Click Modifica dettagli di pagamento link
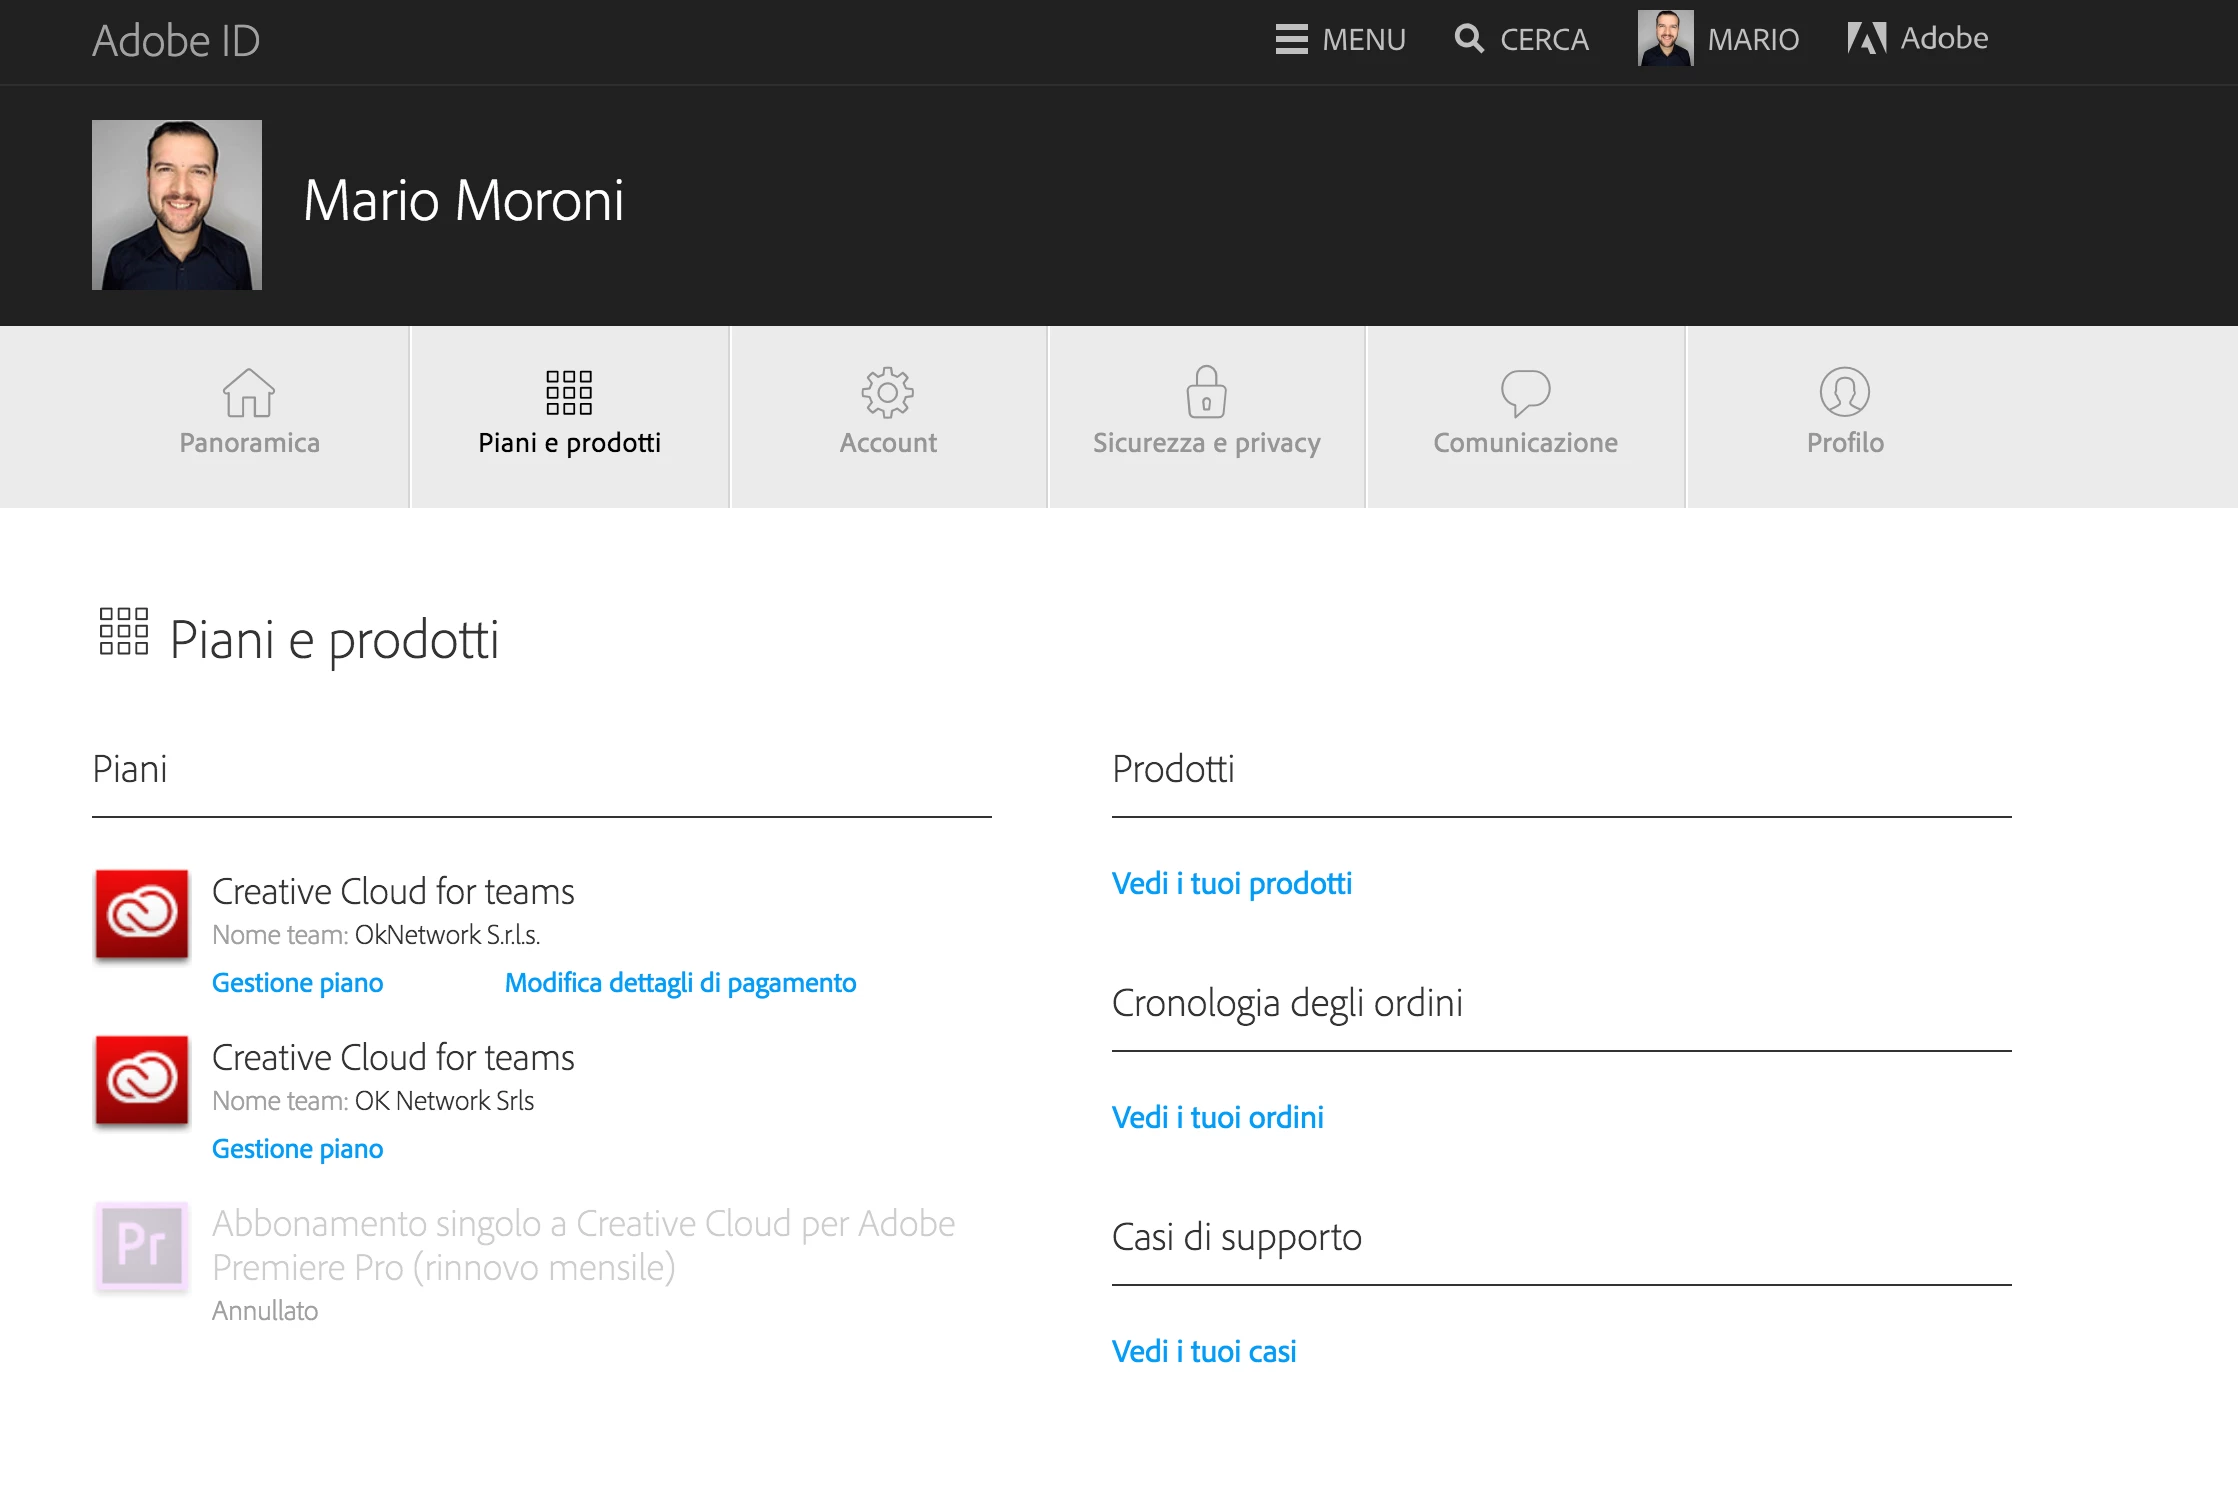 [680, 983]
